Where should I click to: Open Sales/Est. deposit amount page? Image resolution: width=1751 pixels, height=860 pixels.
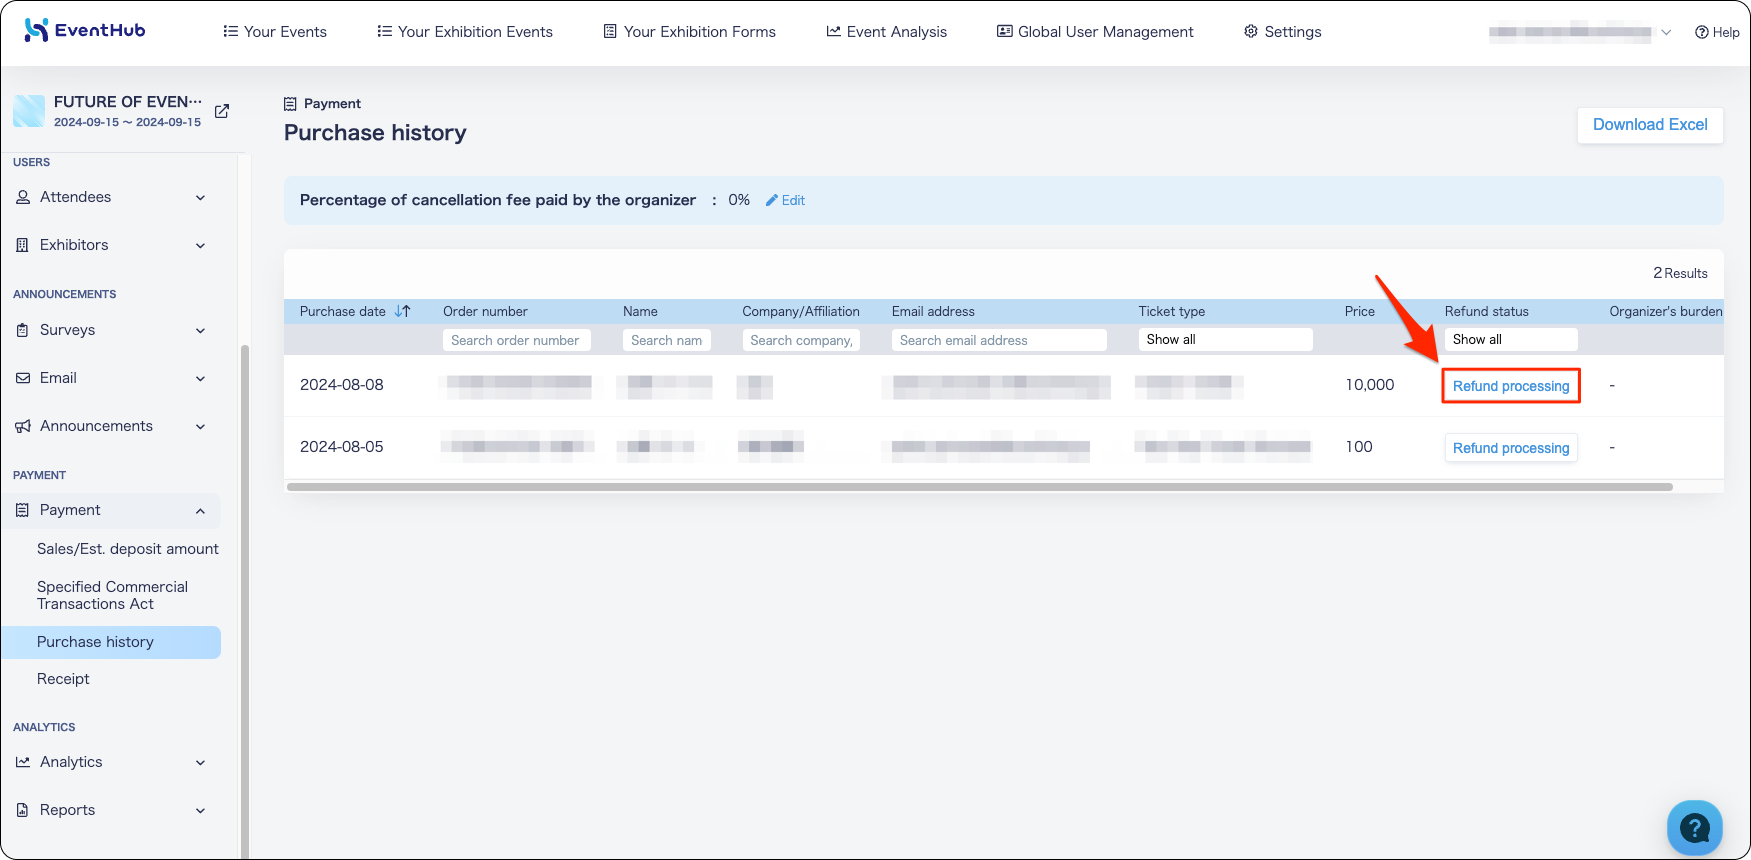128,549
